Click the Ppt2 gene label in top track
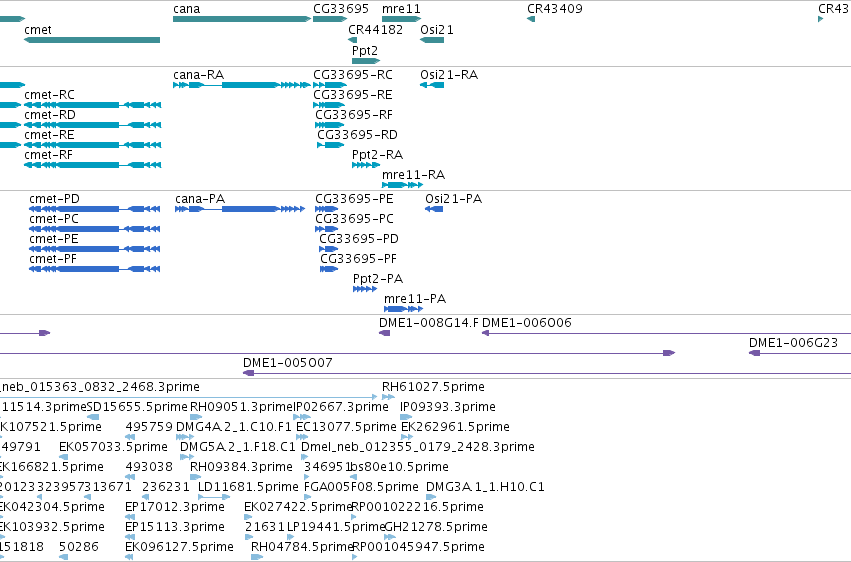 pyautogui.click(x=365, y=50)
